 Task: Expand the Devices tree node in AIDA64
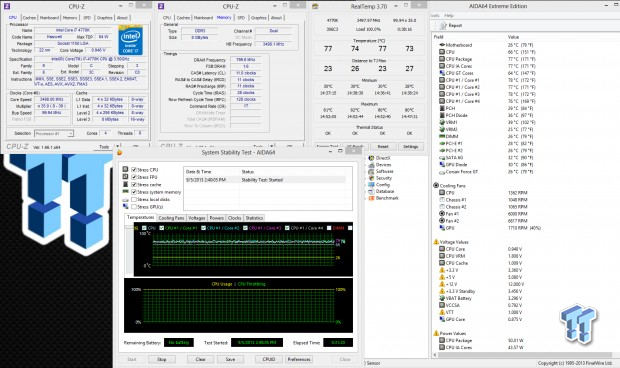pyautogui.click(x=365, y=165)
